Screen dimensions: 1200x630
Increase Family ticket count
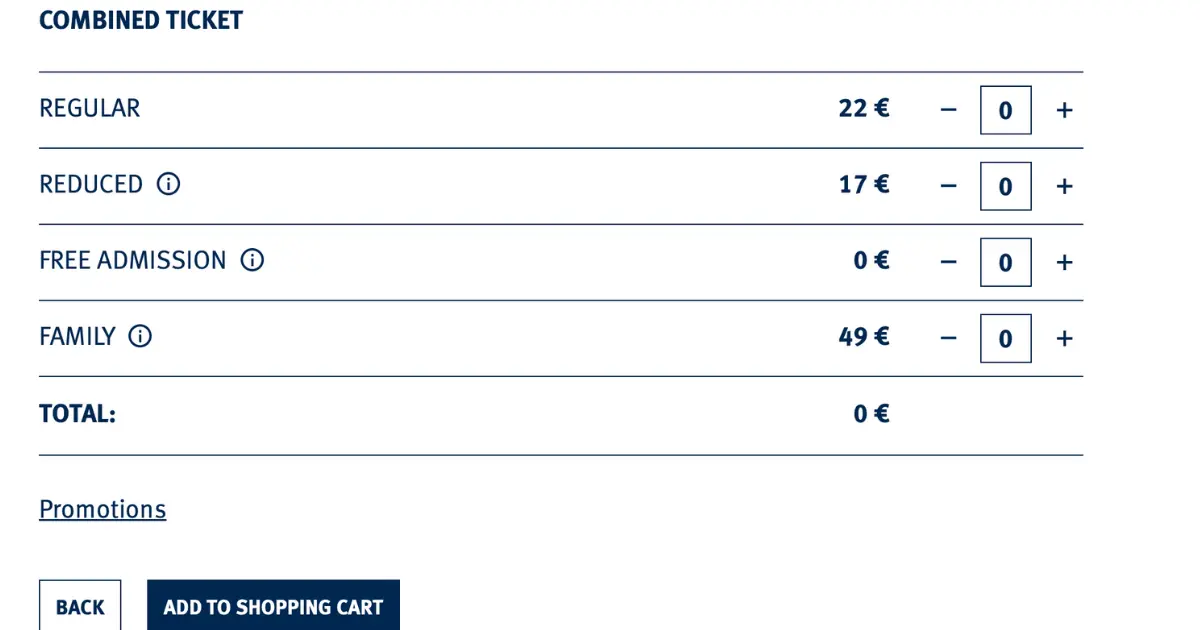click(1064, 339)
